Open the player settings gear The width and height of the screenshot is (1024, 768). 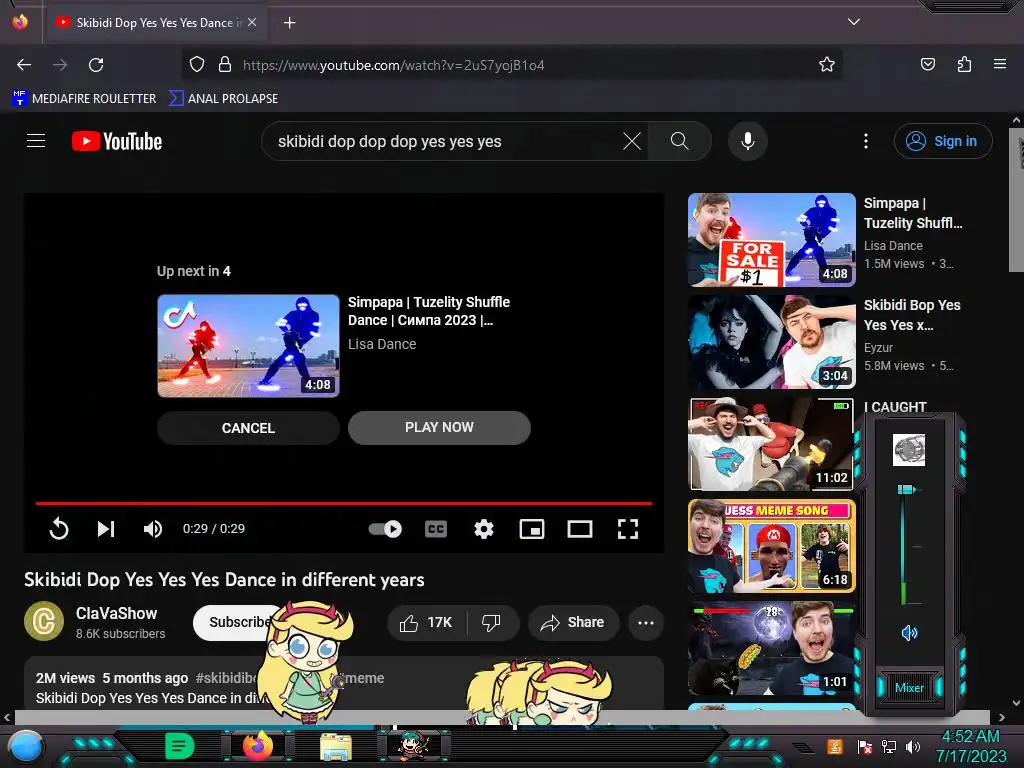coord(483,528)
